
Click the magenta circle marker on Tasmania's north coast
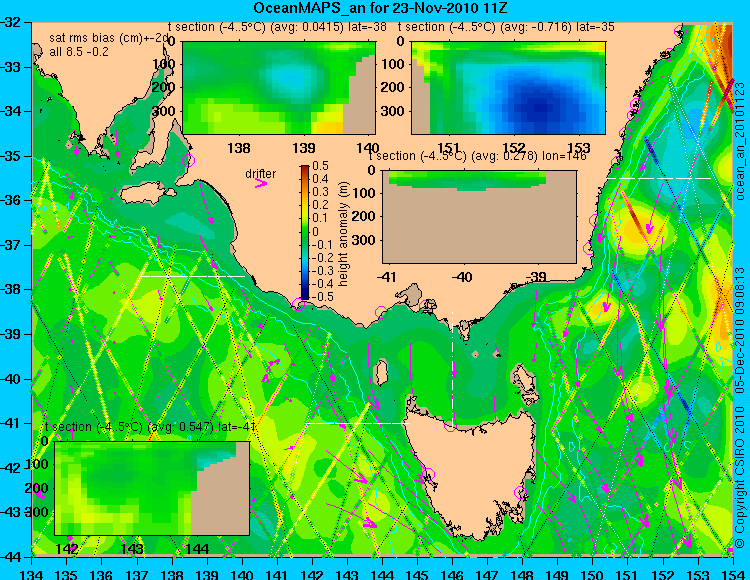pos(450,425)
